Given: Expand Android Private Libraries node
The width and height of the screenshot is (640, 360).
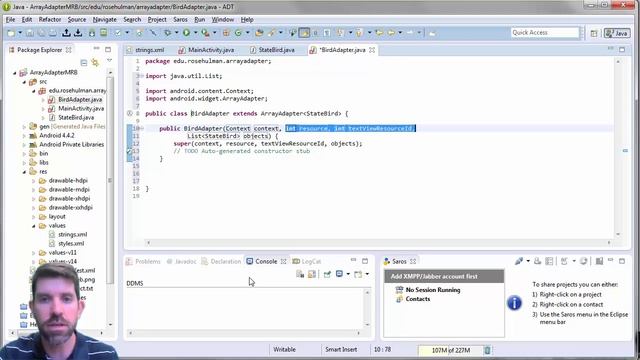Looking at the screenshot, I should point(24,144).
